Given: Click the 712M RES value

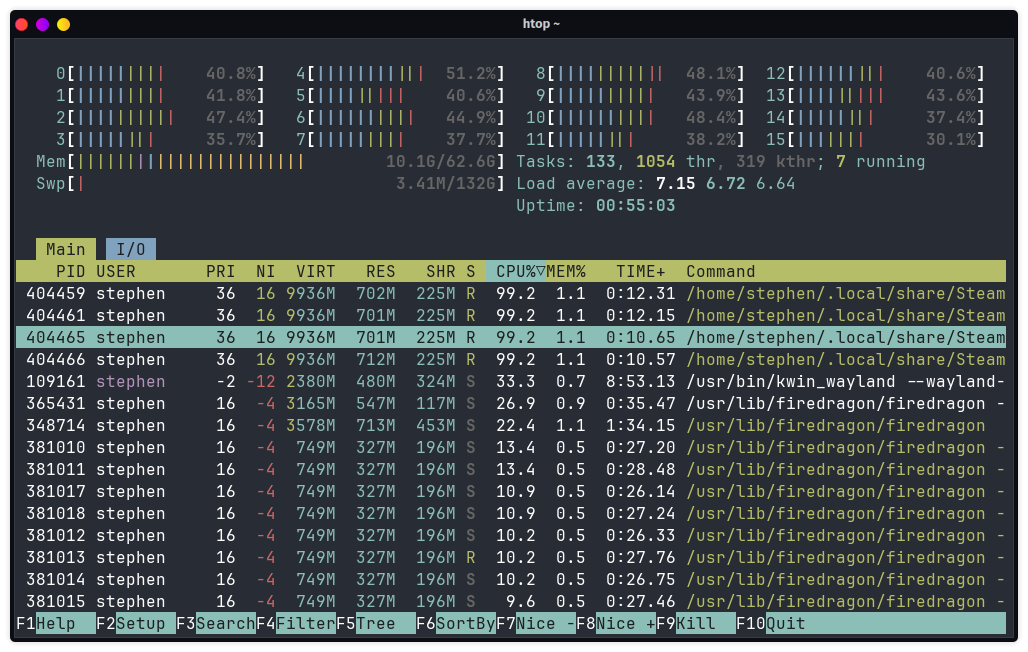Looking at the screenshot, I should click(376, 359).
